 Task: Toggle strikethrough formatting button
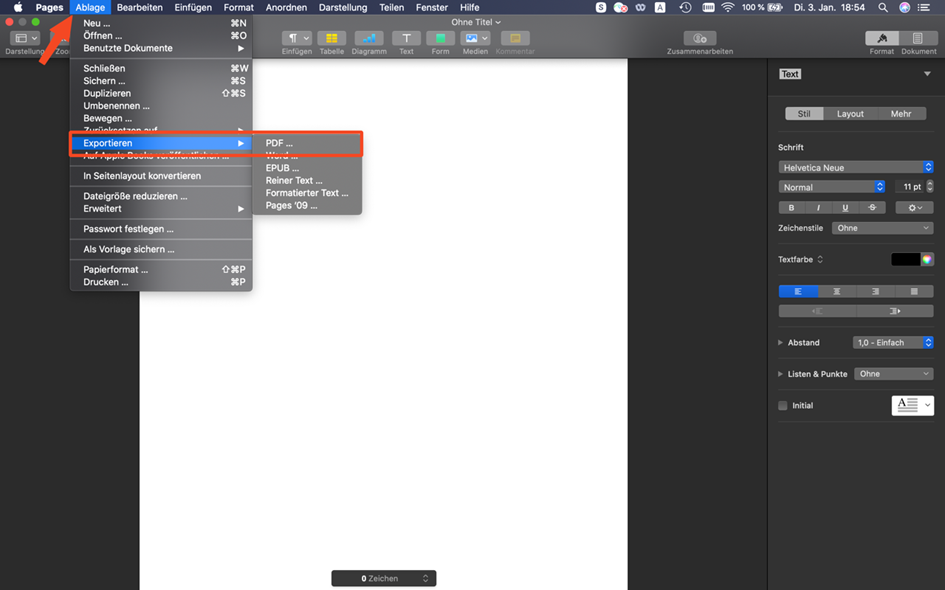click(872, 207)
